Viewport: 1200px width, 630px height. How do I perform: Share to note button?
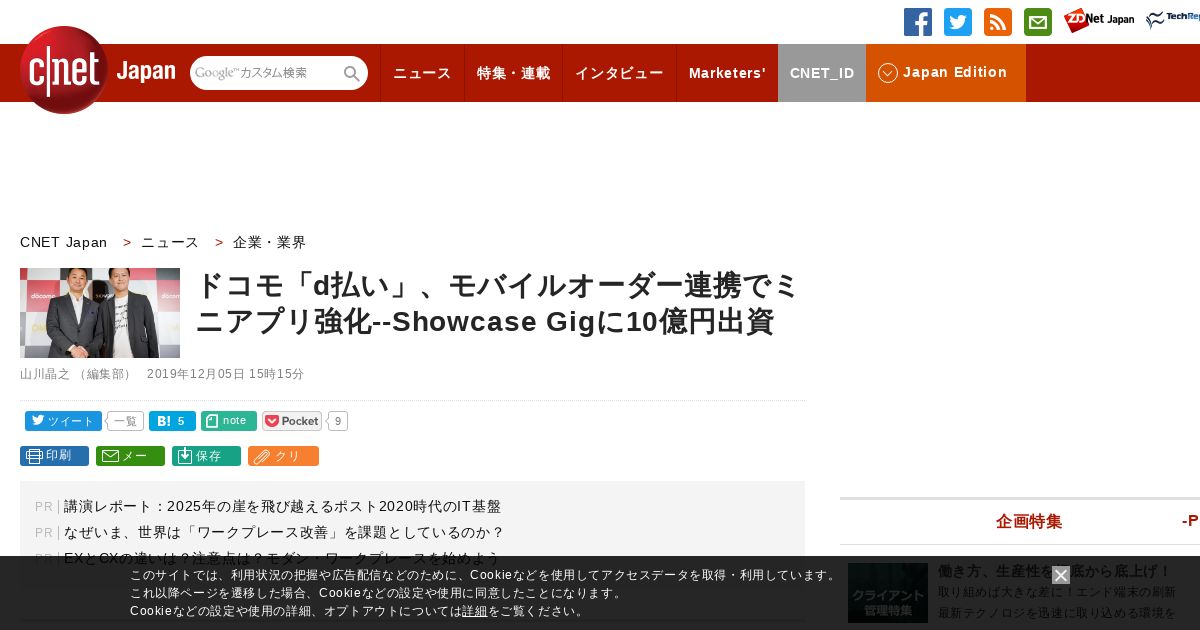pos(229,421)
